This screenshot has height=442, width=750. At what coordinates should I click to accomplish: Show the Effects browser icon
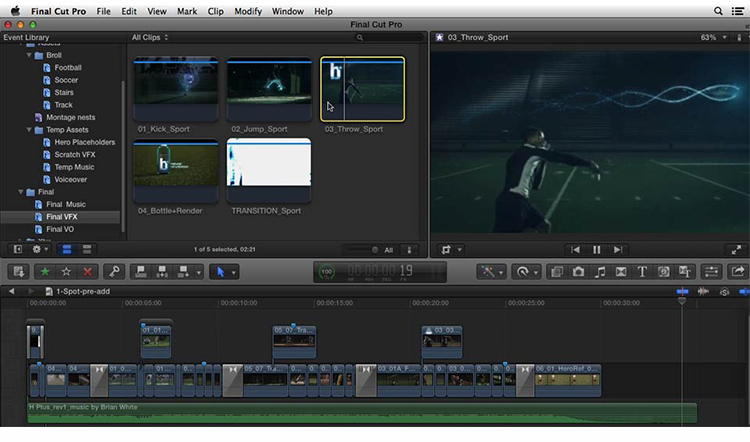click(557, 272)
